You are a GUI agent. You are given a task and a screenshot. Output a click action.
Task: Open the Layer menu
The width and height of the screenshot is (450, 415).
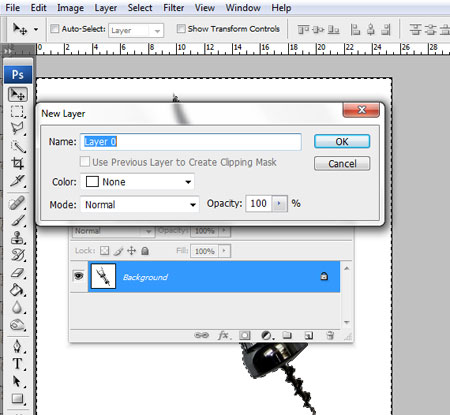tap(106, 8)
